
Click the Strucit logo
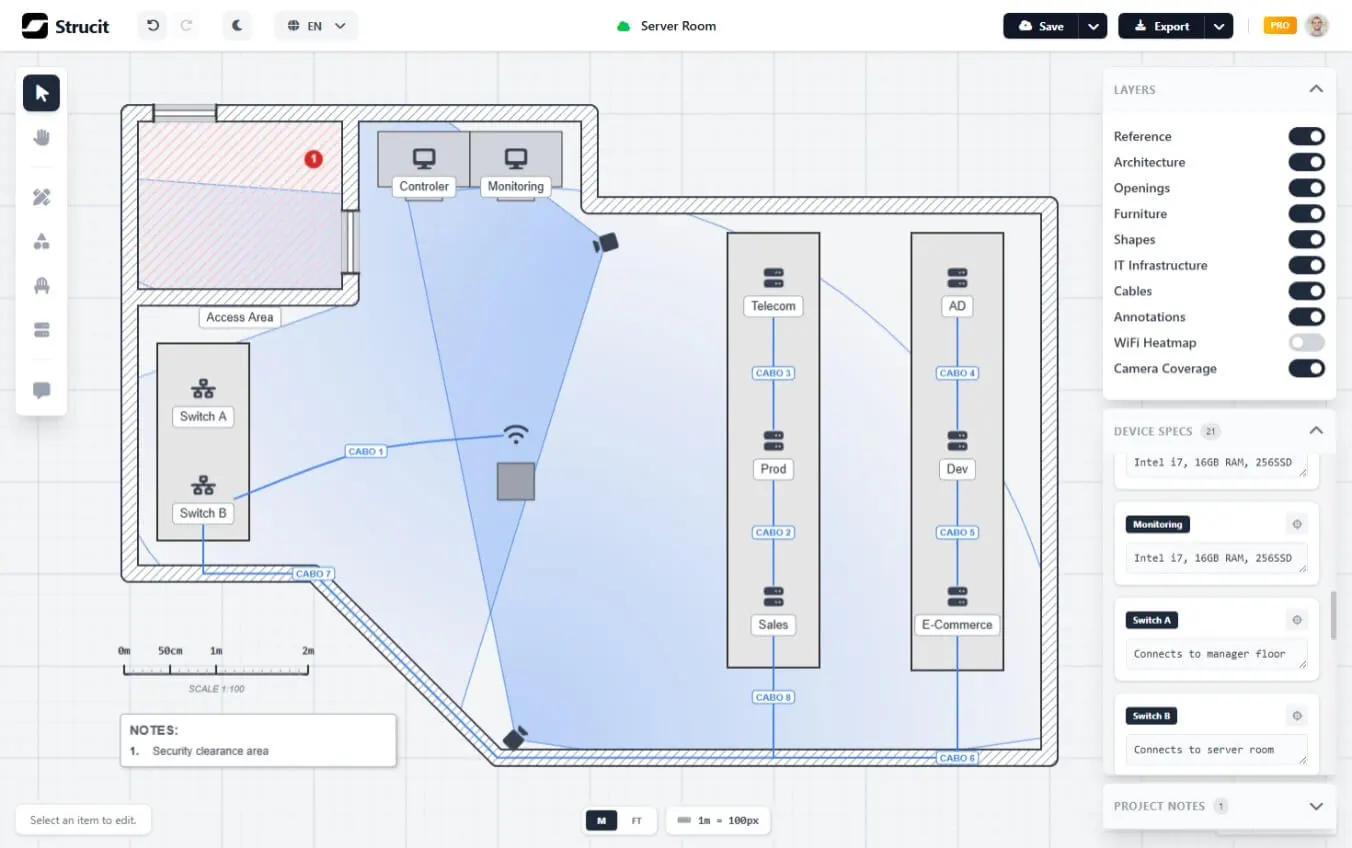coord(66,26)
